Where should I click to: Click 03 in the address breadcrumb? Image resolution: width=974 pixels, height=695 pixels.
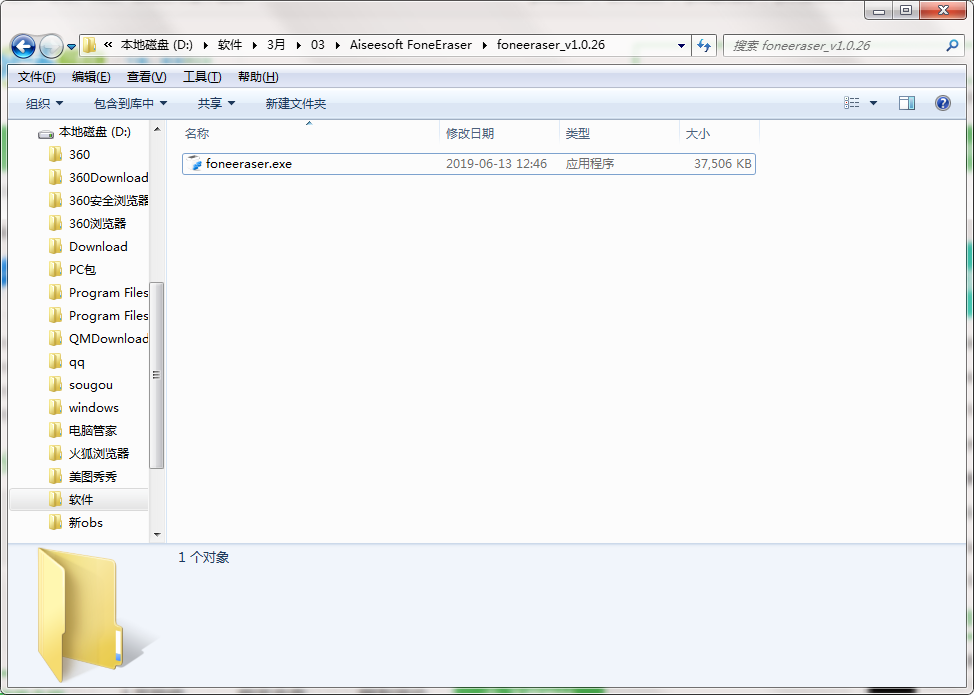coord(317,45)
